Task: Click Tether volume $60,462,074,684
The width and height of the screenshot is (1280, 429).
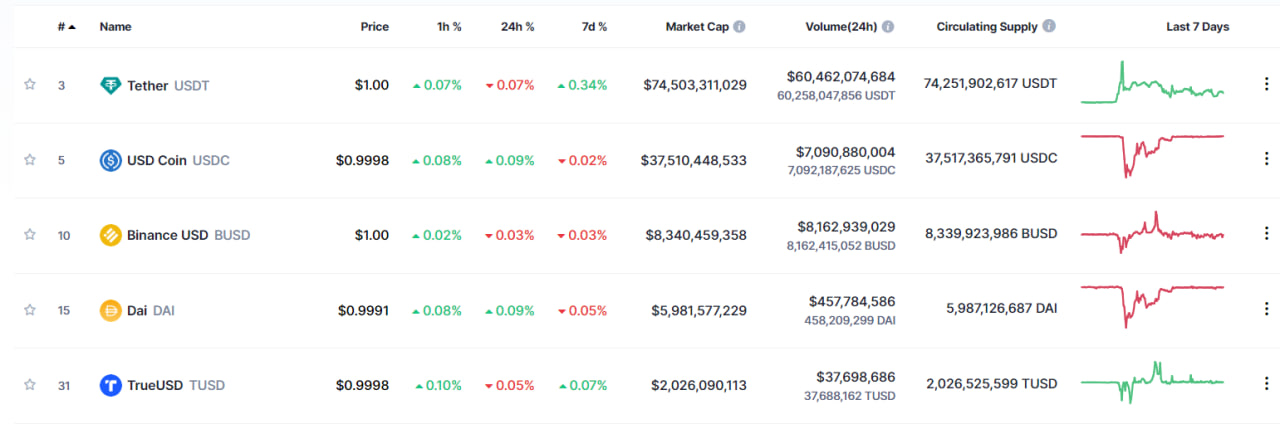Action: [841, 76]
